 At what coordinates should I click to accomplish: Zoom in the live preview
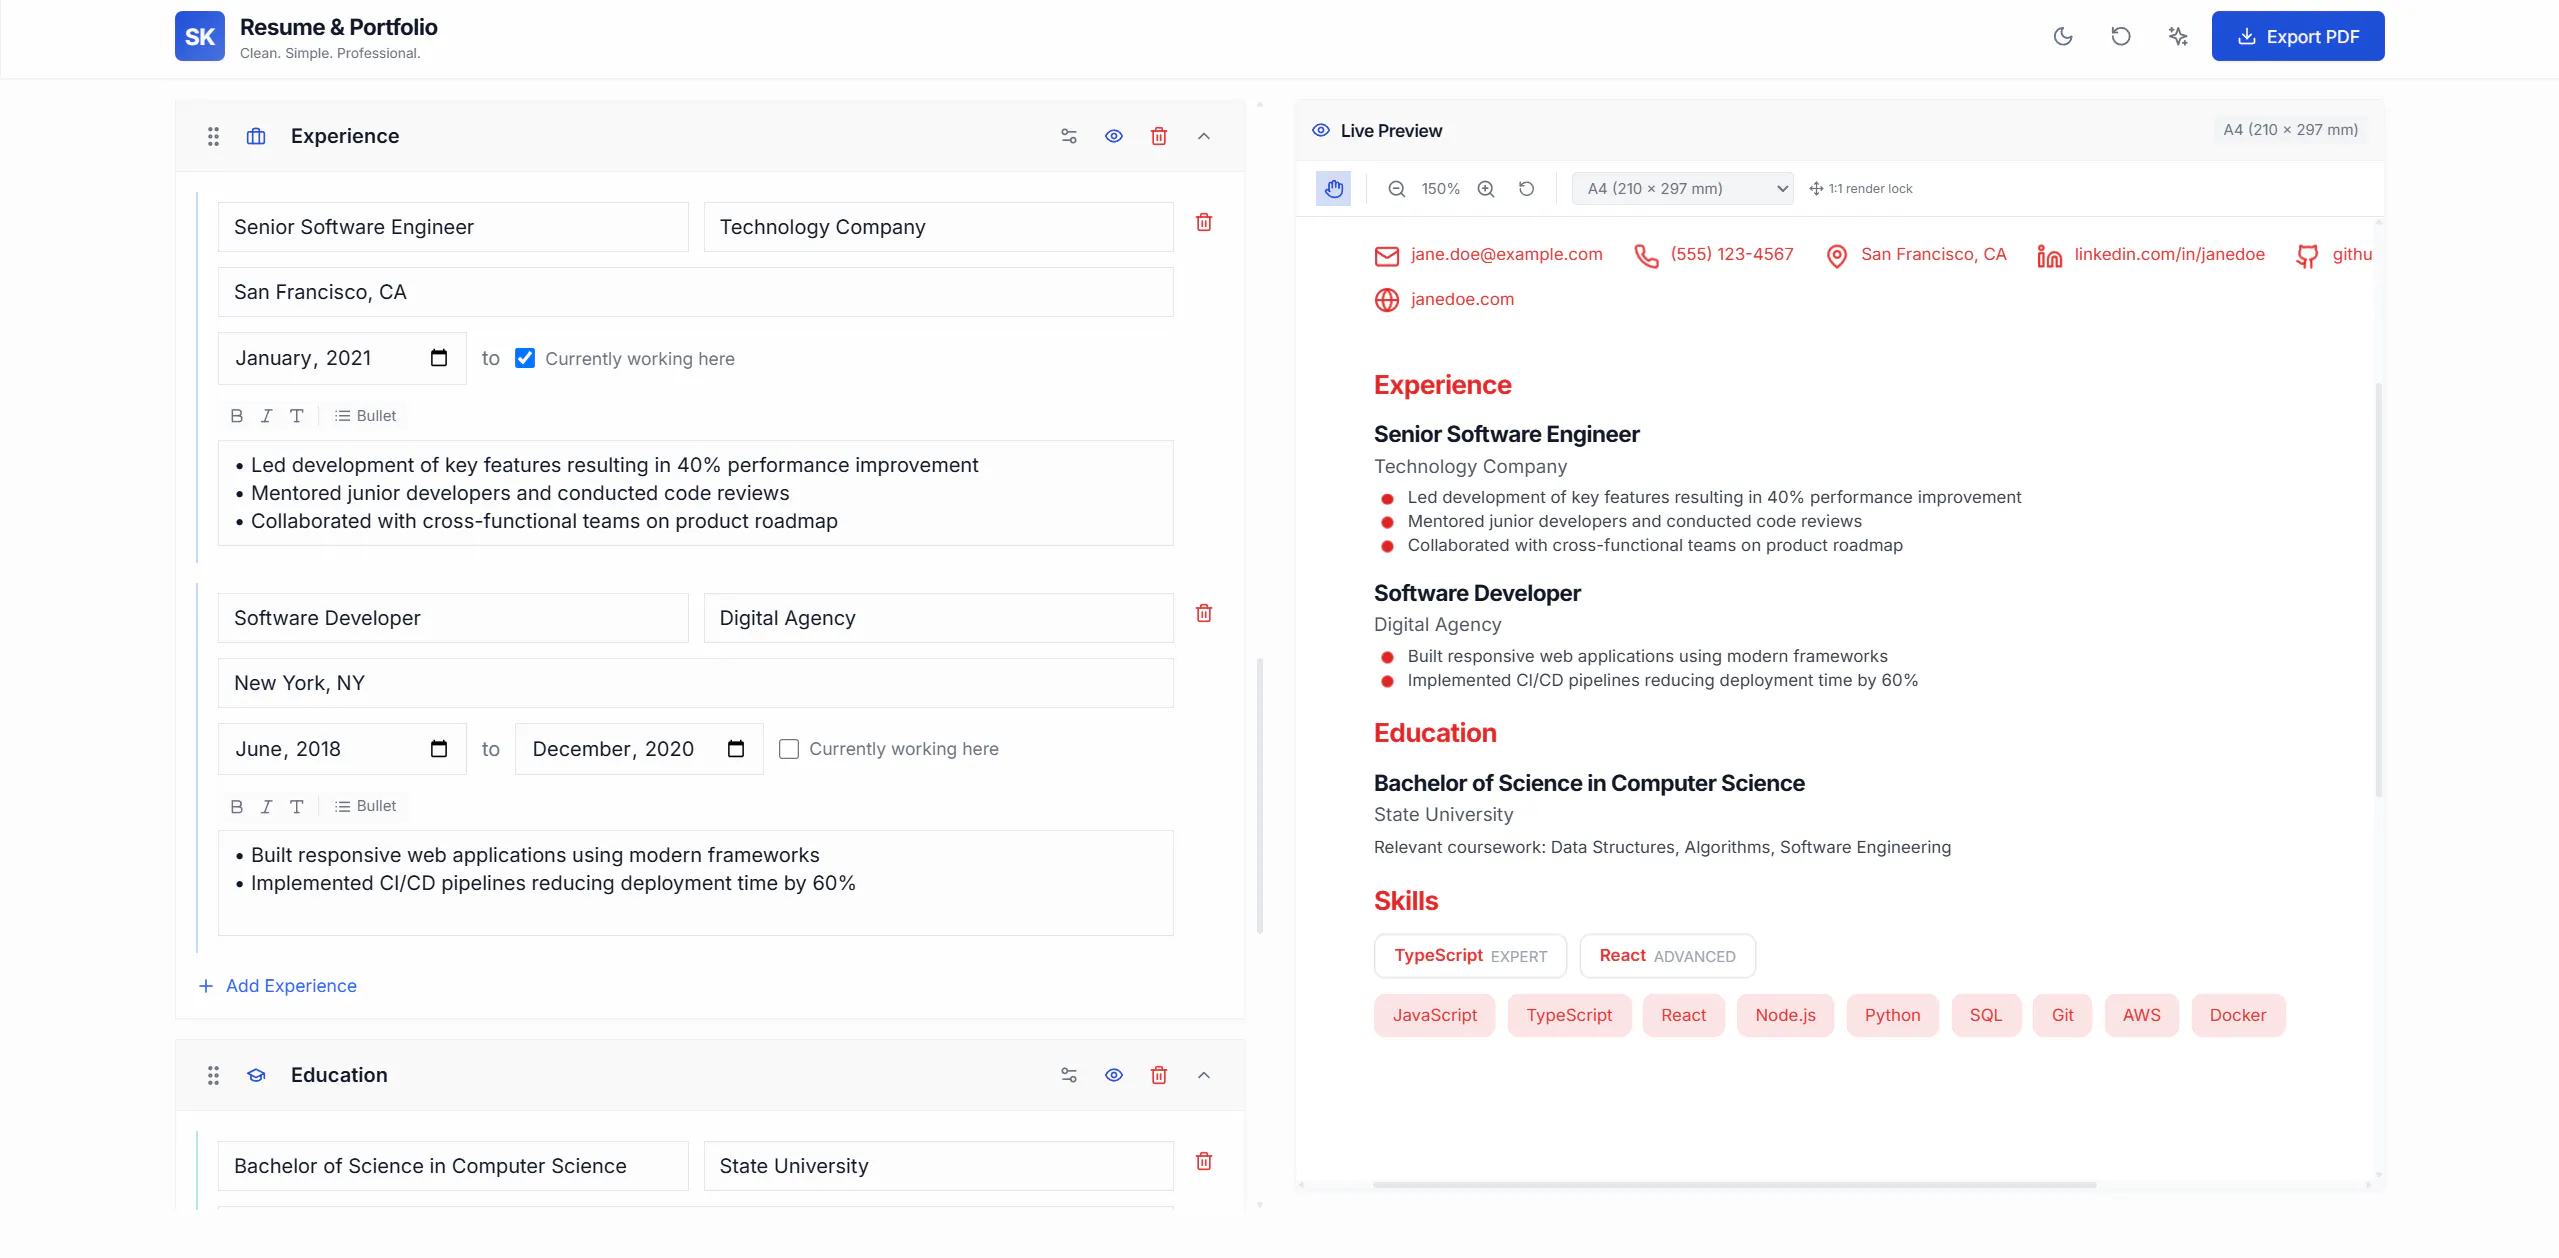click(1486, 189)
